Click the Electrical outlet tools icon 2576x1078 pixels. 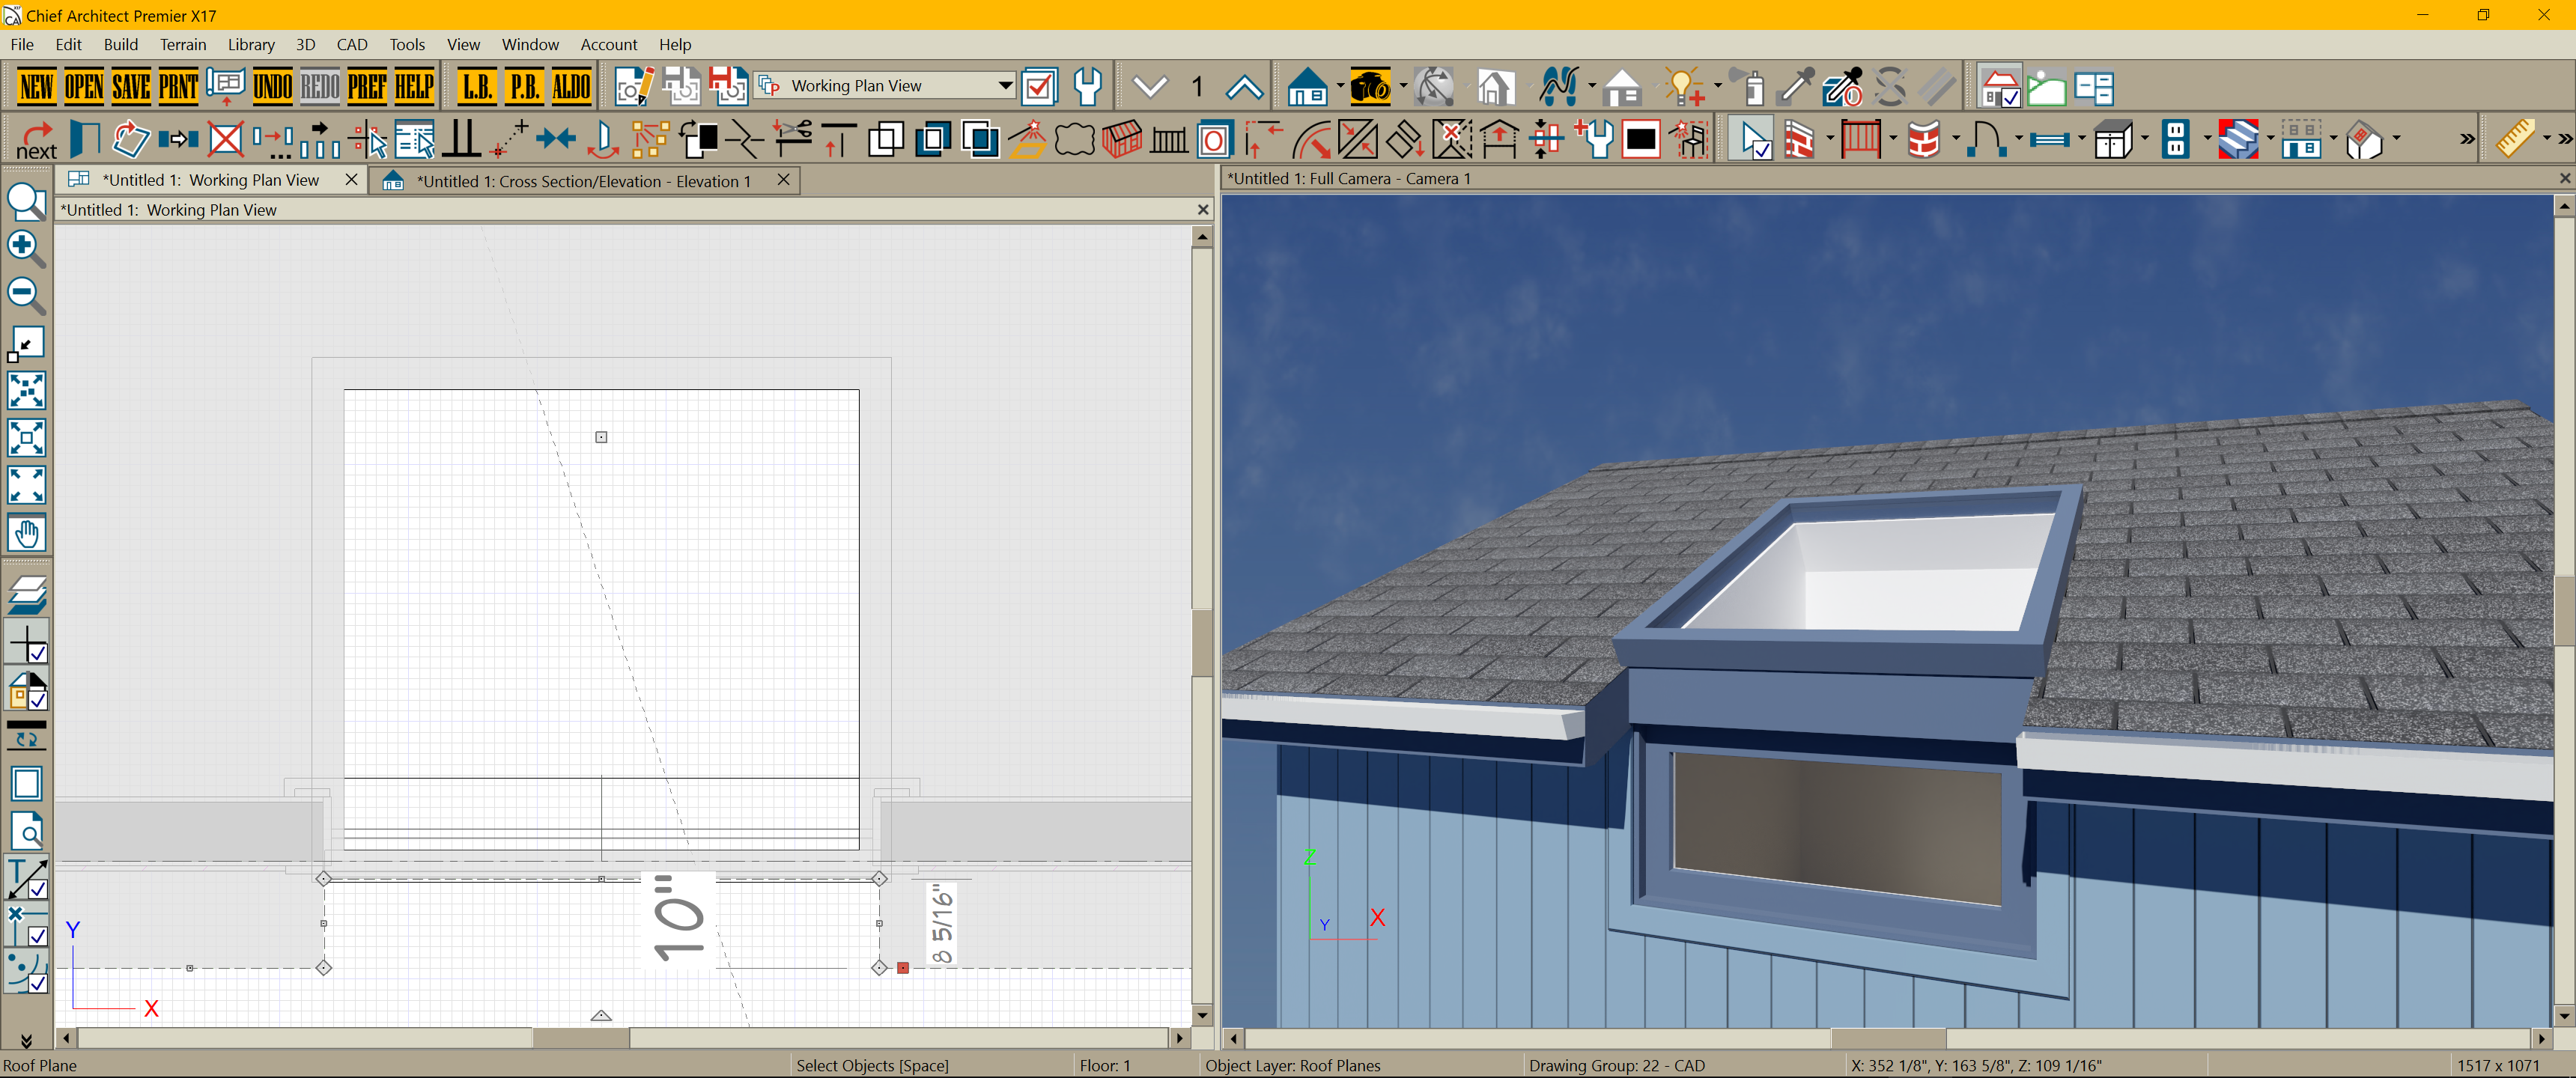(2176, 140)
